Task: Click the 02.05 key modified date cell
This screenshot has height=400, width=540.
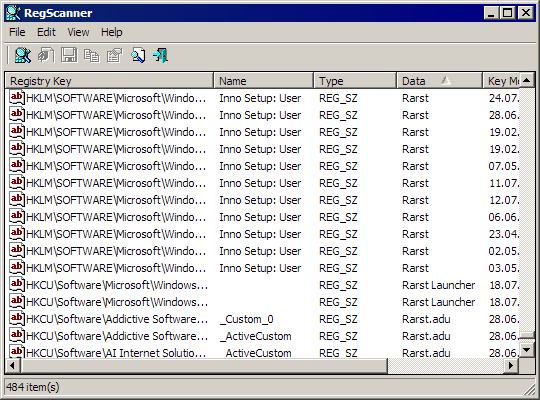Action: click(x=503, y=251)
